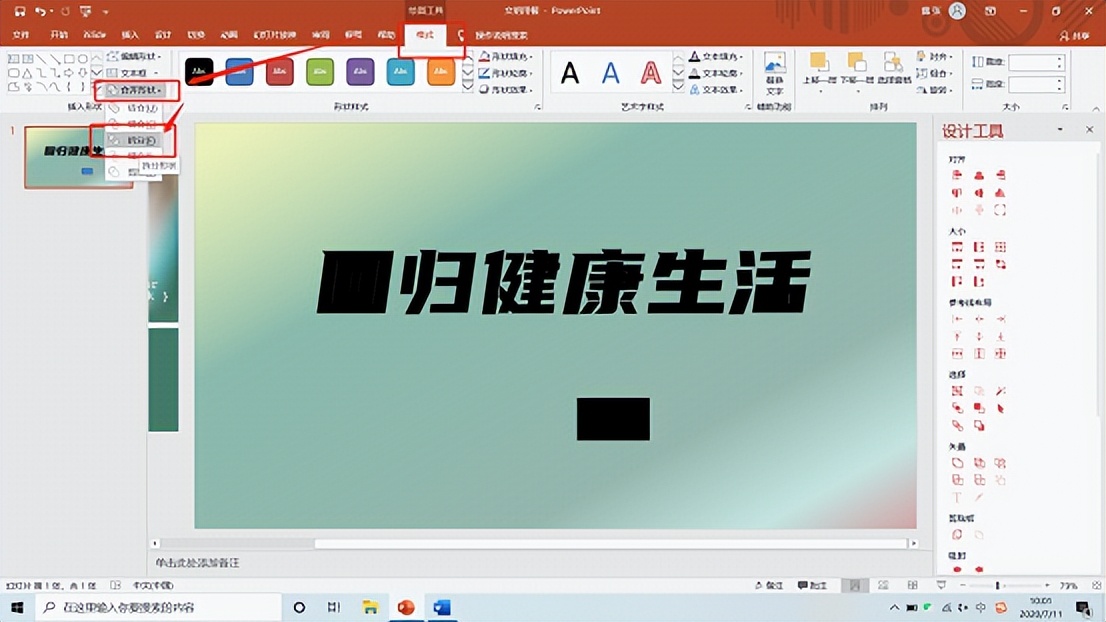Apply the blue A WordArt style
This screenshot has height=622, width=1106.
(610, 73)
